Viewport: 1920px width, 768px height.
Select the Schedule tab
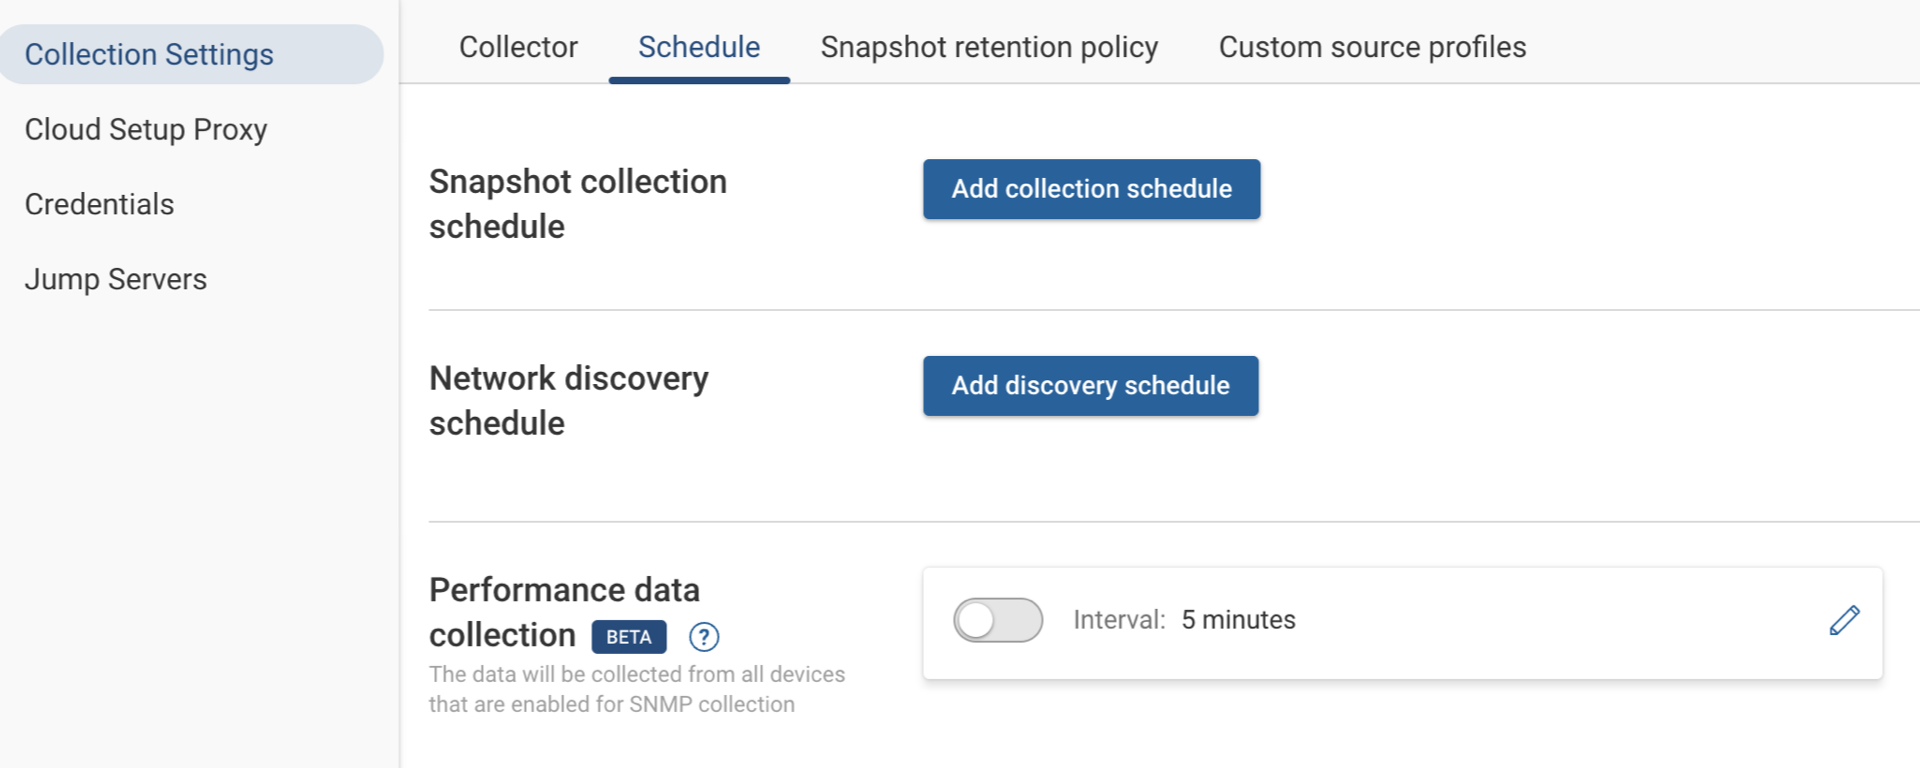[698, 46]
